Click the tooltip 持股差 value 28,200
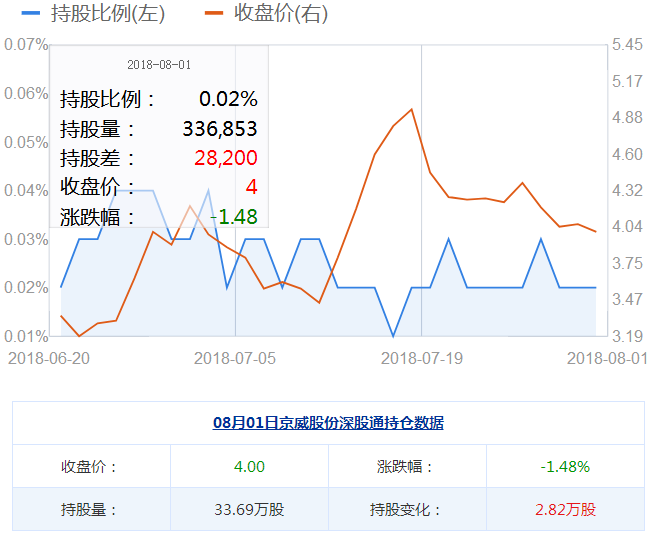Viewport: 650px width, 533px height. tap(226, 158)
